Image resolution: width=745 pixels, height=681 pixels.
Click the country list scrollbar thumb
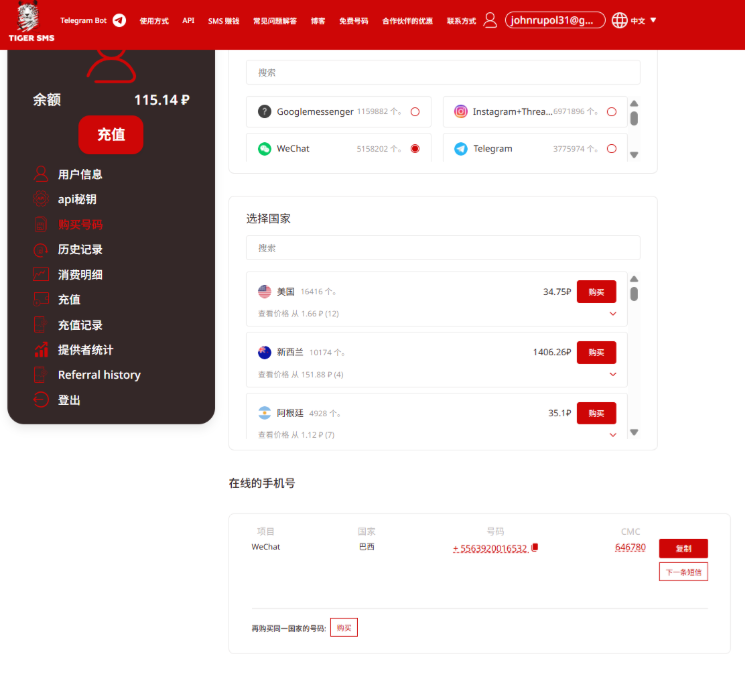(x=634, y=294)
